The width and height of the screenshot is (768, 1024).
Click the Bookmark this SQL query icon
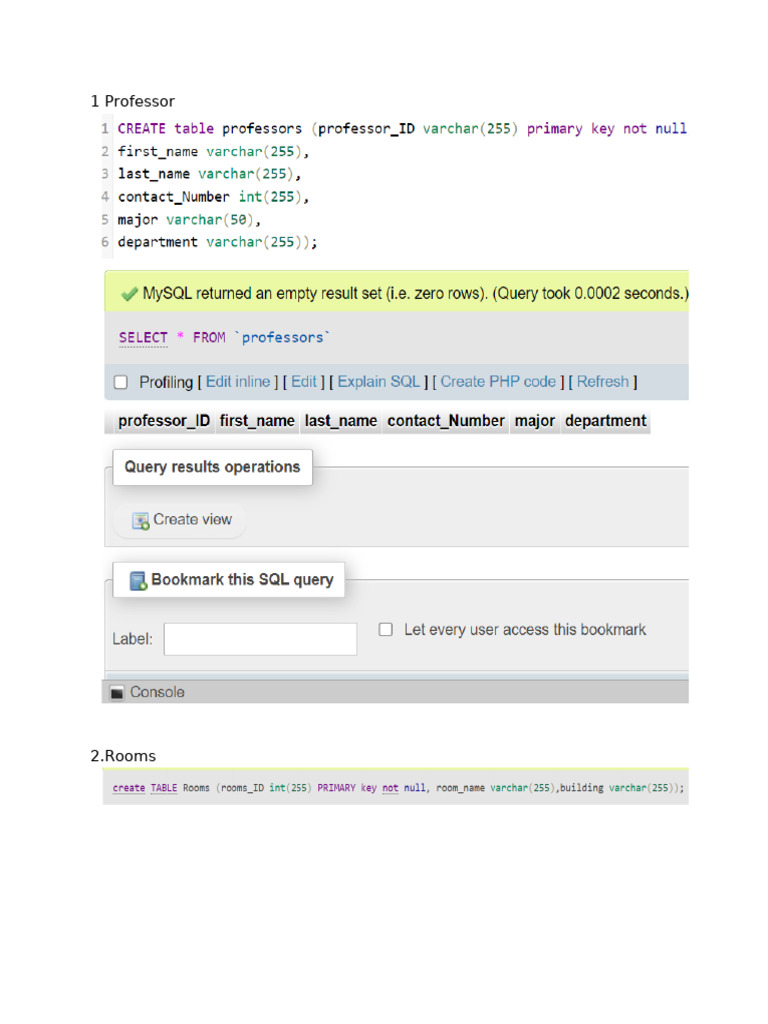tap(138, 581)
